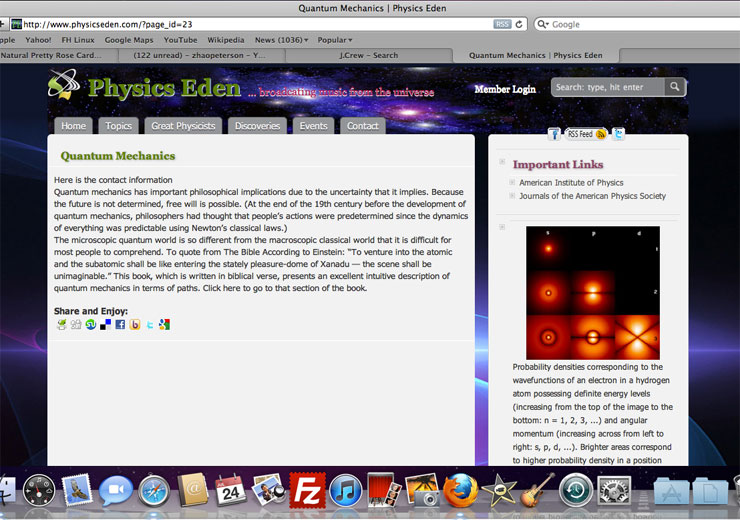The image size is (740, 520).
Task: Launch Photo Booth from the dock
Action: coord(384,490)
